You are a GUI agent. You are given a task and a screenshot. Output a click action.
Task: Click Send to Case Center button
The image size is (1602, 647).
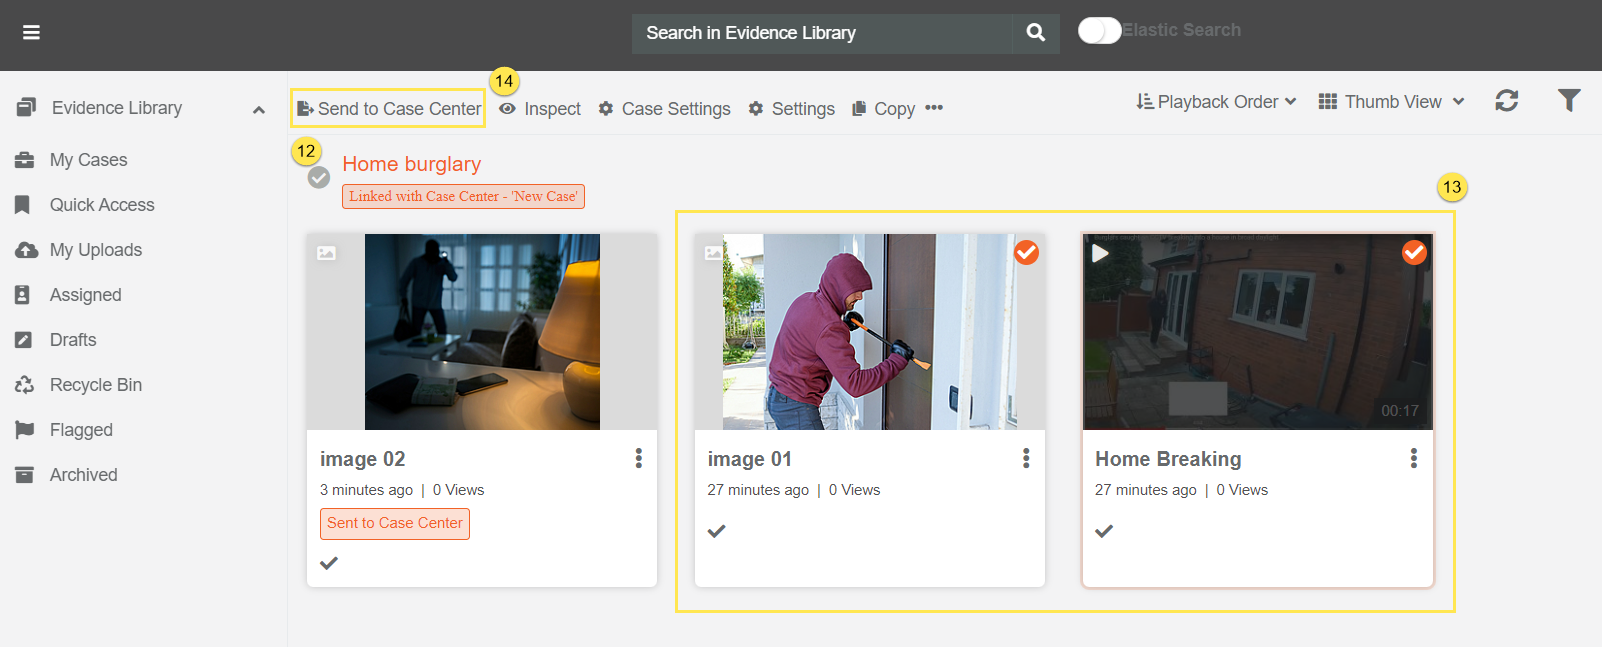pyautogui.click(x=389, y=109)
